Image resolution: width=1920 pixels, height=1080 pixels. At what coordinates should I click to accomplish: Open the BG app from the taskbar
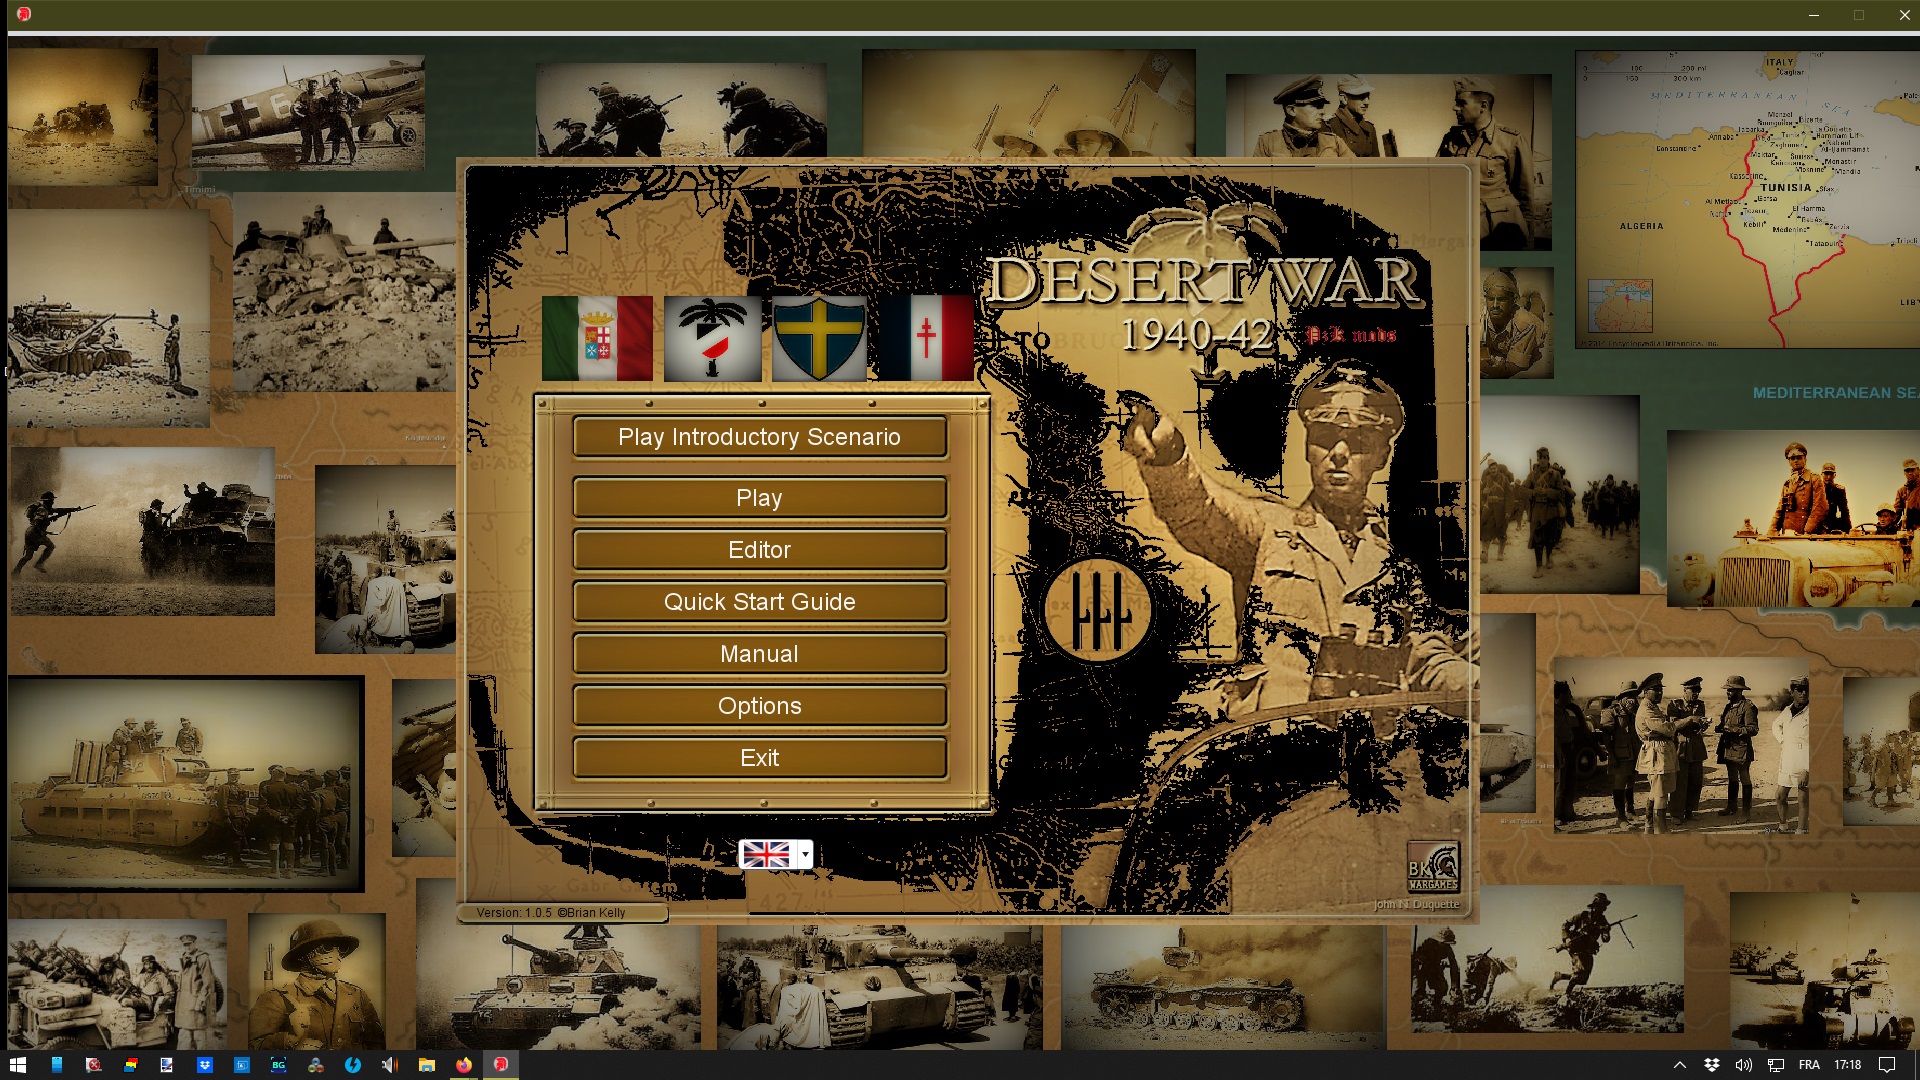pyautogui.click(x=279, y=1065)
